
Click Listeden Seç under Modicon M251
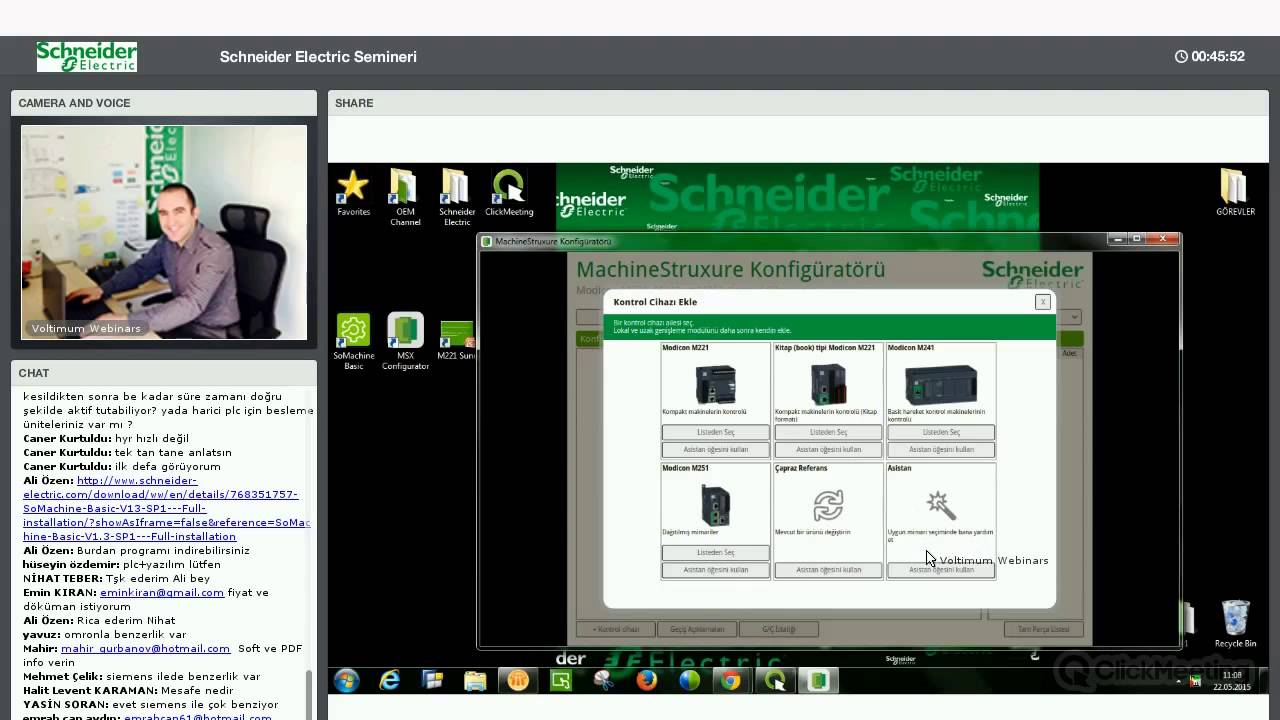point(715,552)
